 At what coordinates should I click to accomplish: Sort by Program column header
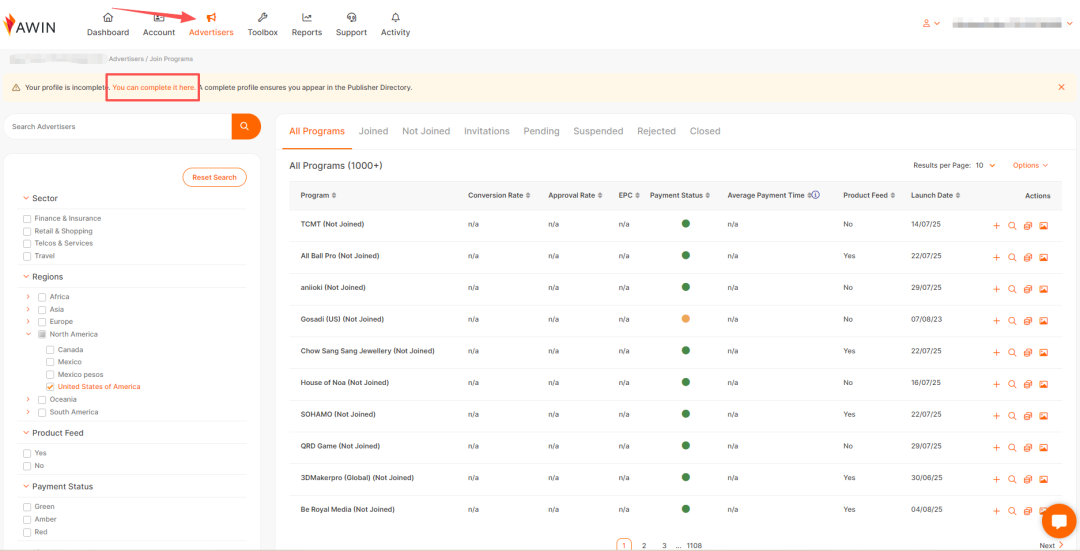pyautogui.click(x=318, y=196)
